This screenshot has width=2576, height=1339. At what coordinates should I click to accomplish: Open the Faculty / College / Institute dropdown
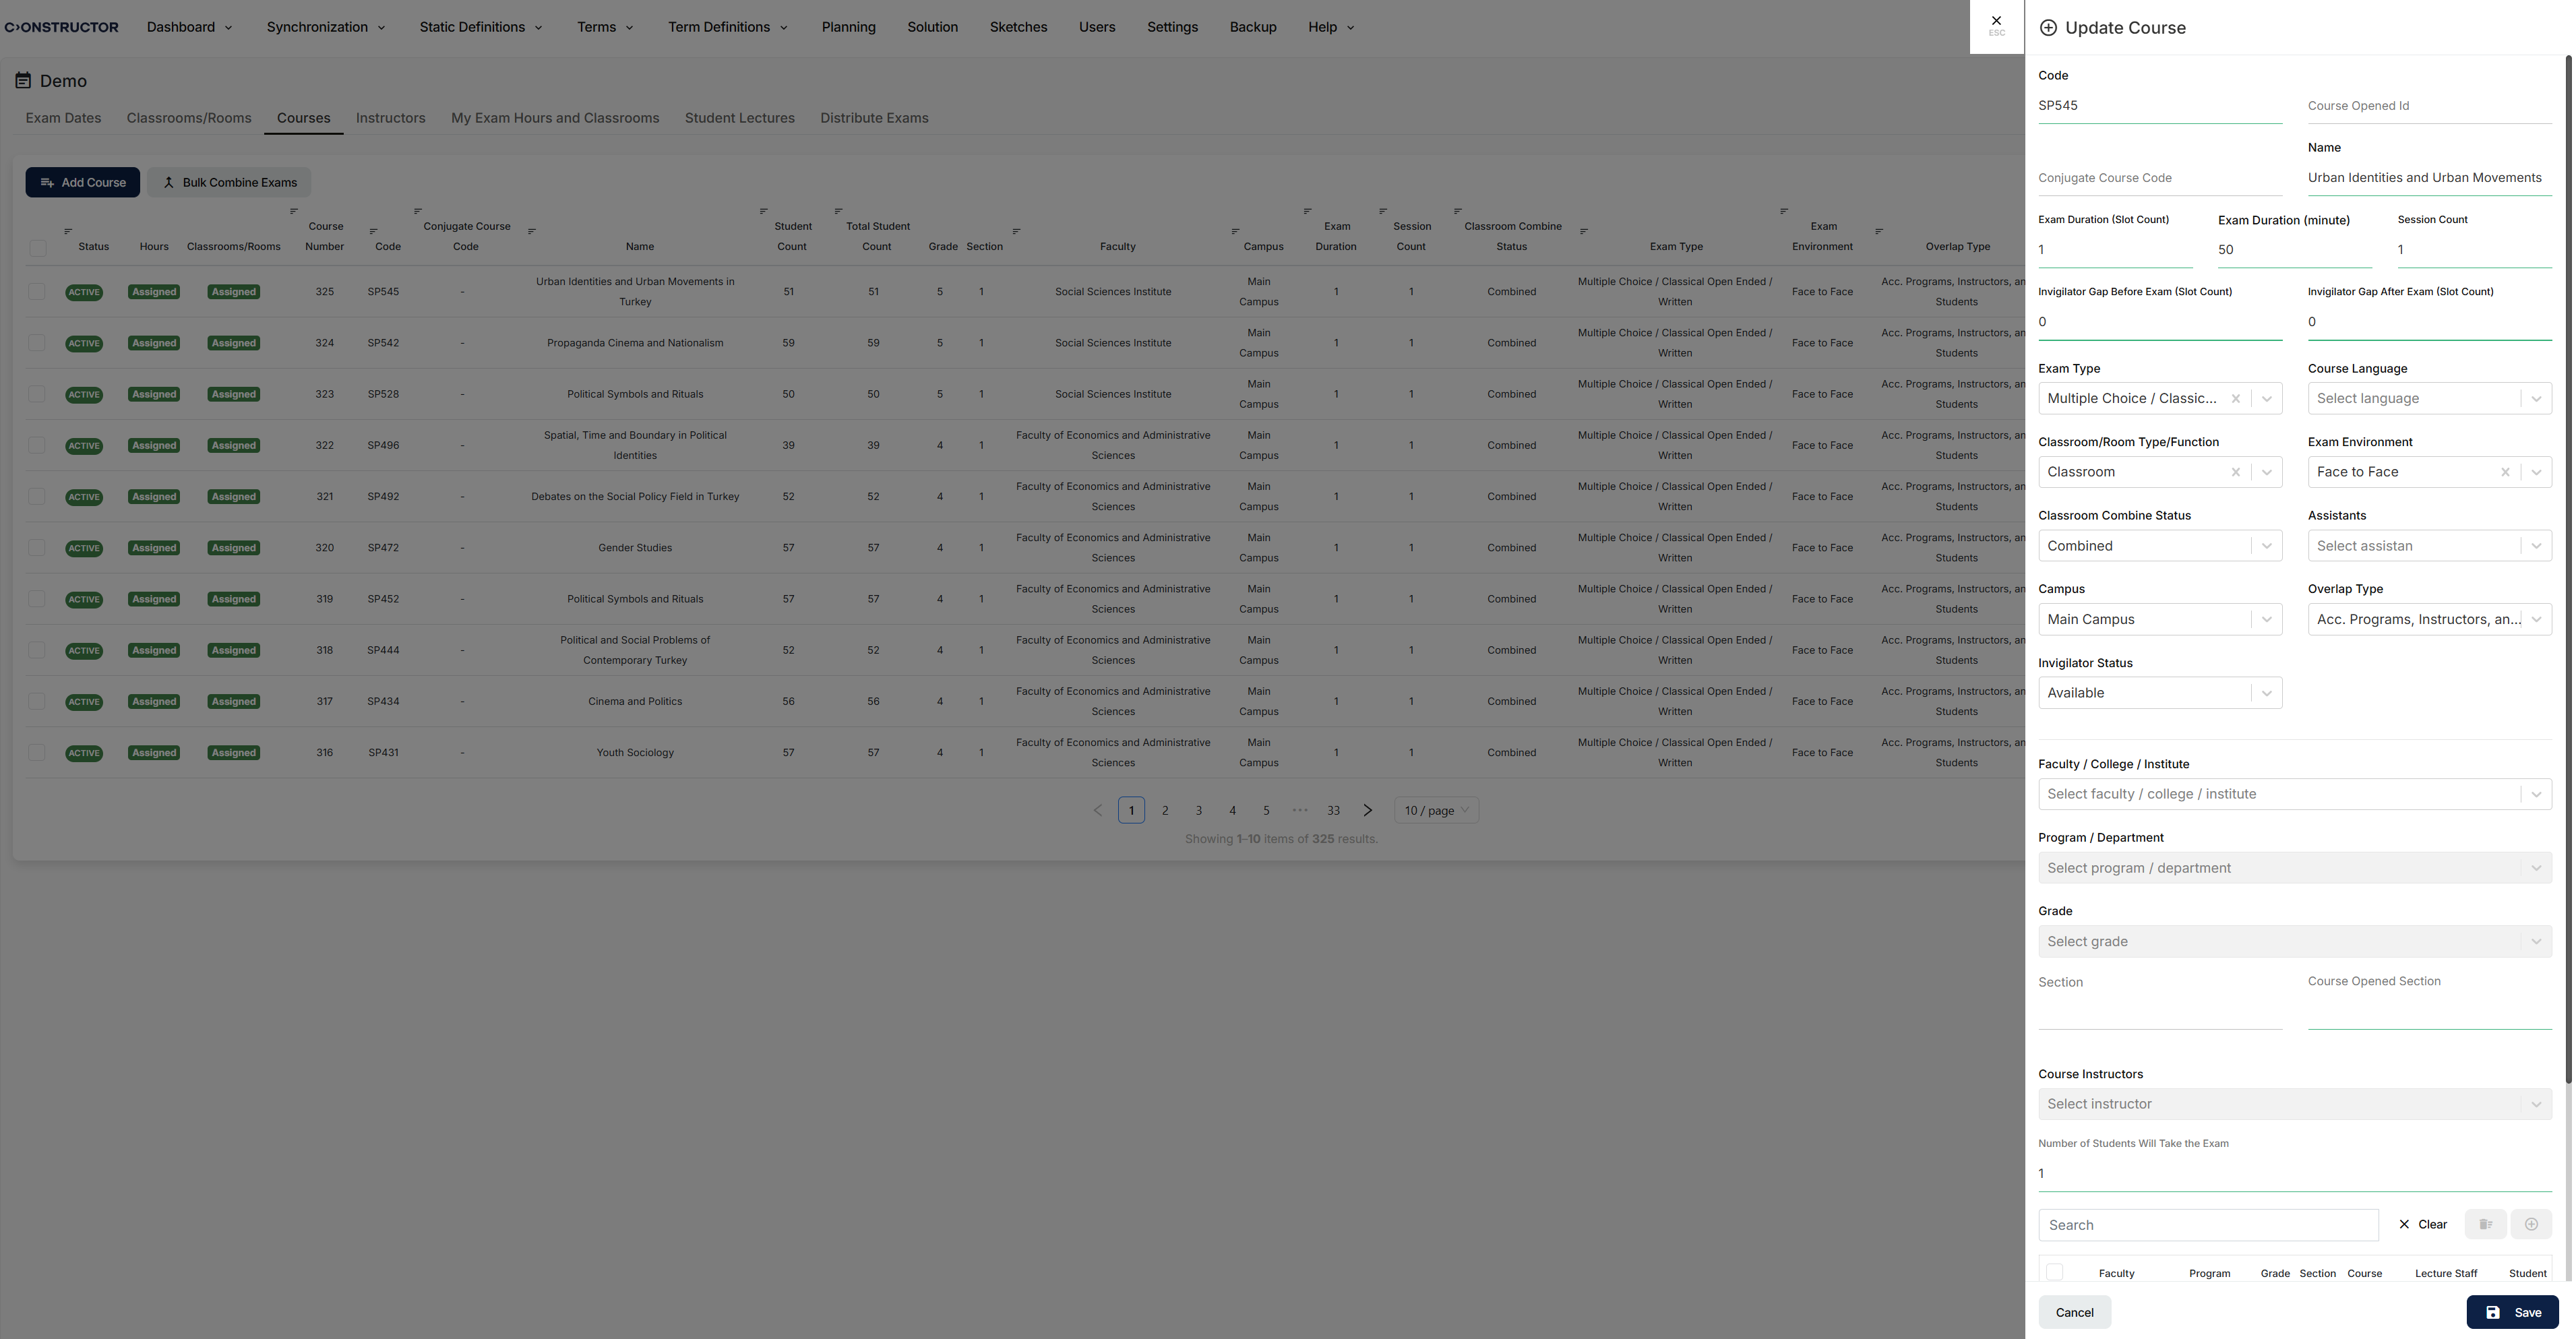(2295, 794)
